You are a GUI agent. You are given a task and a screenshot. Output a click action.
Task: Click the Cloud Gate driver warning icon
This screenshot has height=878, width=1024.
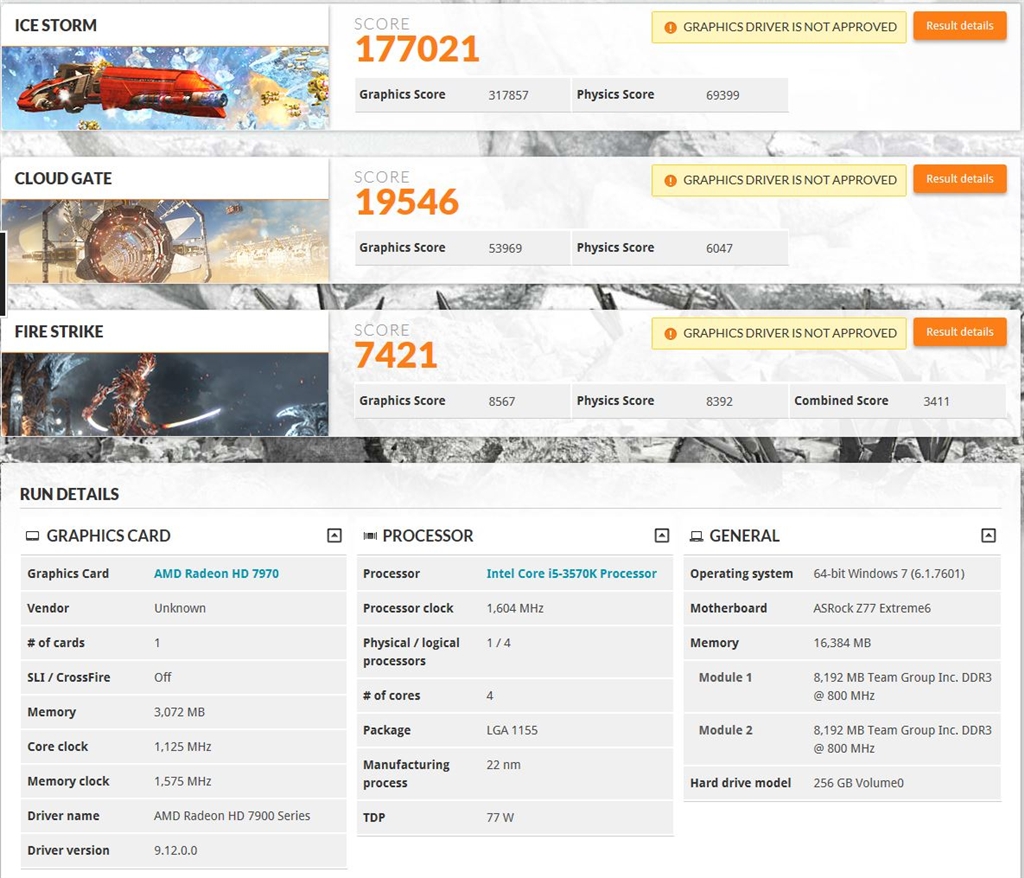tap(670, 180)
